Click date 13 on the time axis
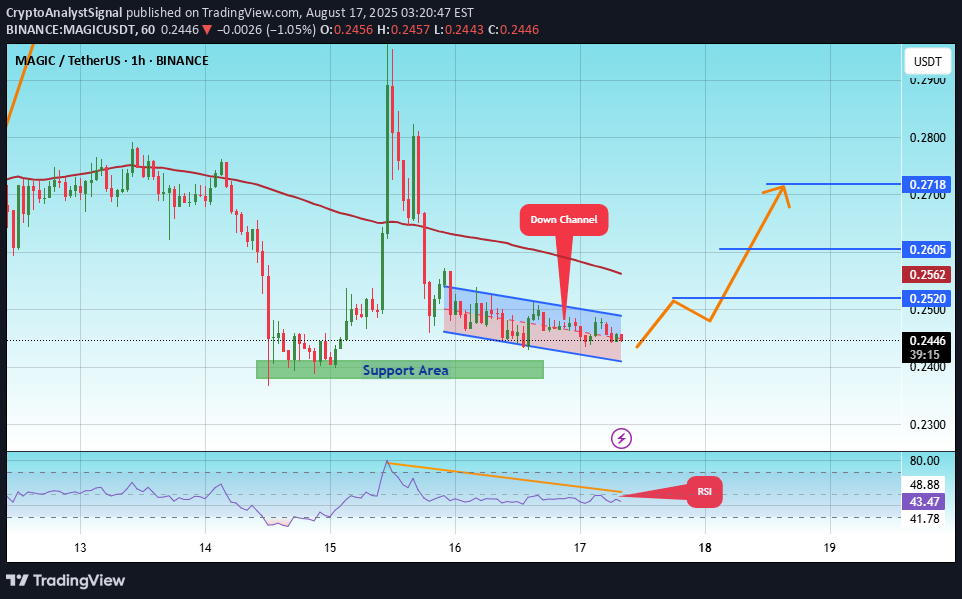The width and height of the screenshot is (962, 599). pyautogui.click(x=80, y=547)
